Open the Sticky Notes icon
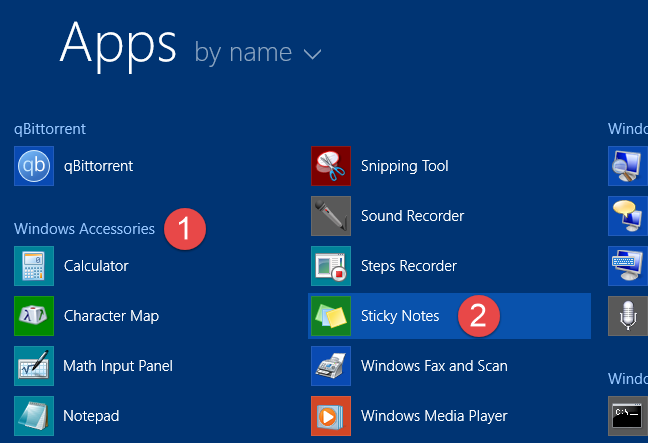Viewport: 648px width, 443px height. tap(331, 316)
